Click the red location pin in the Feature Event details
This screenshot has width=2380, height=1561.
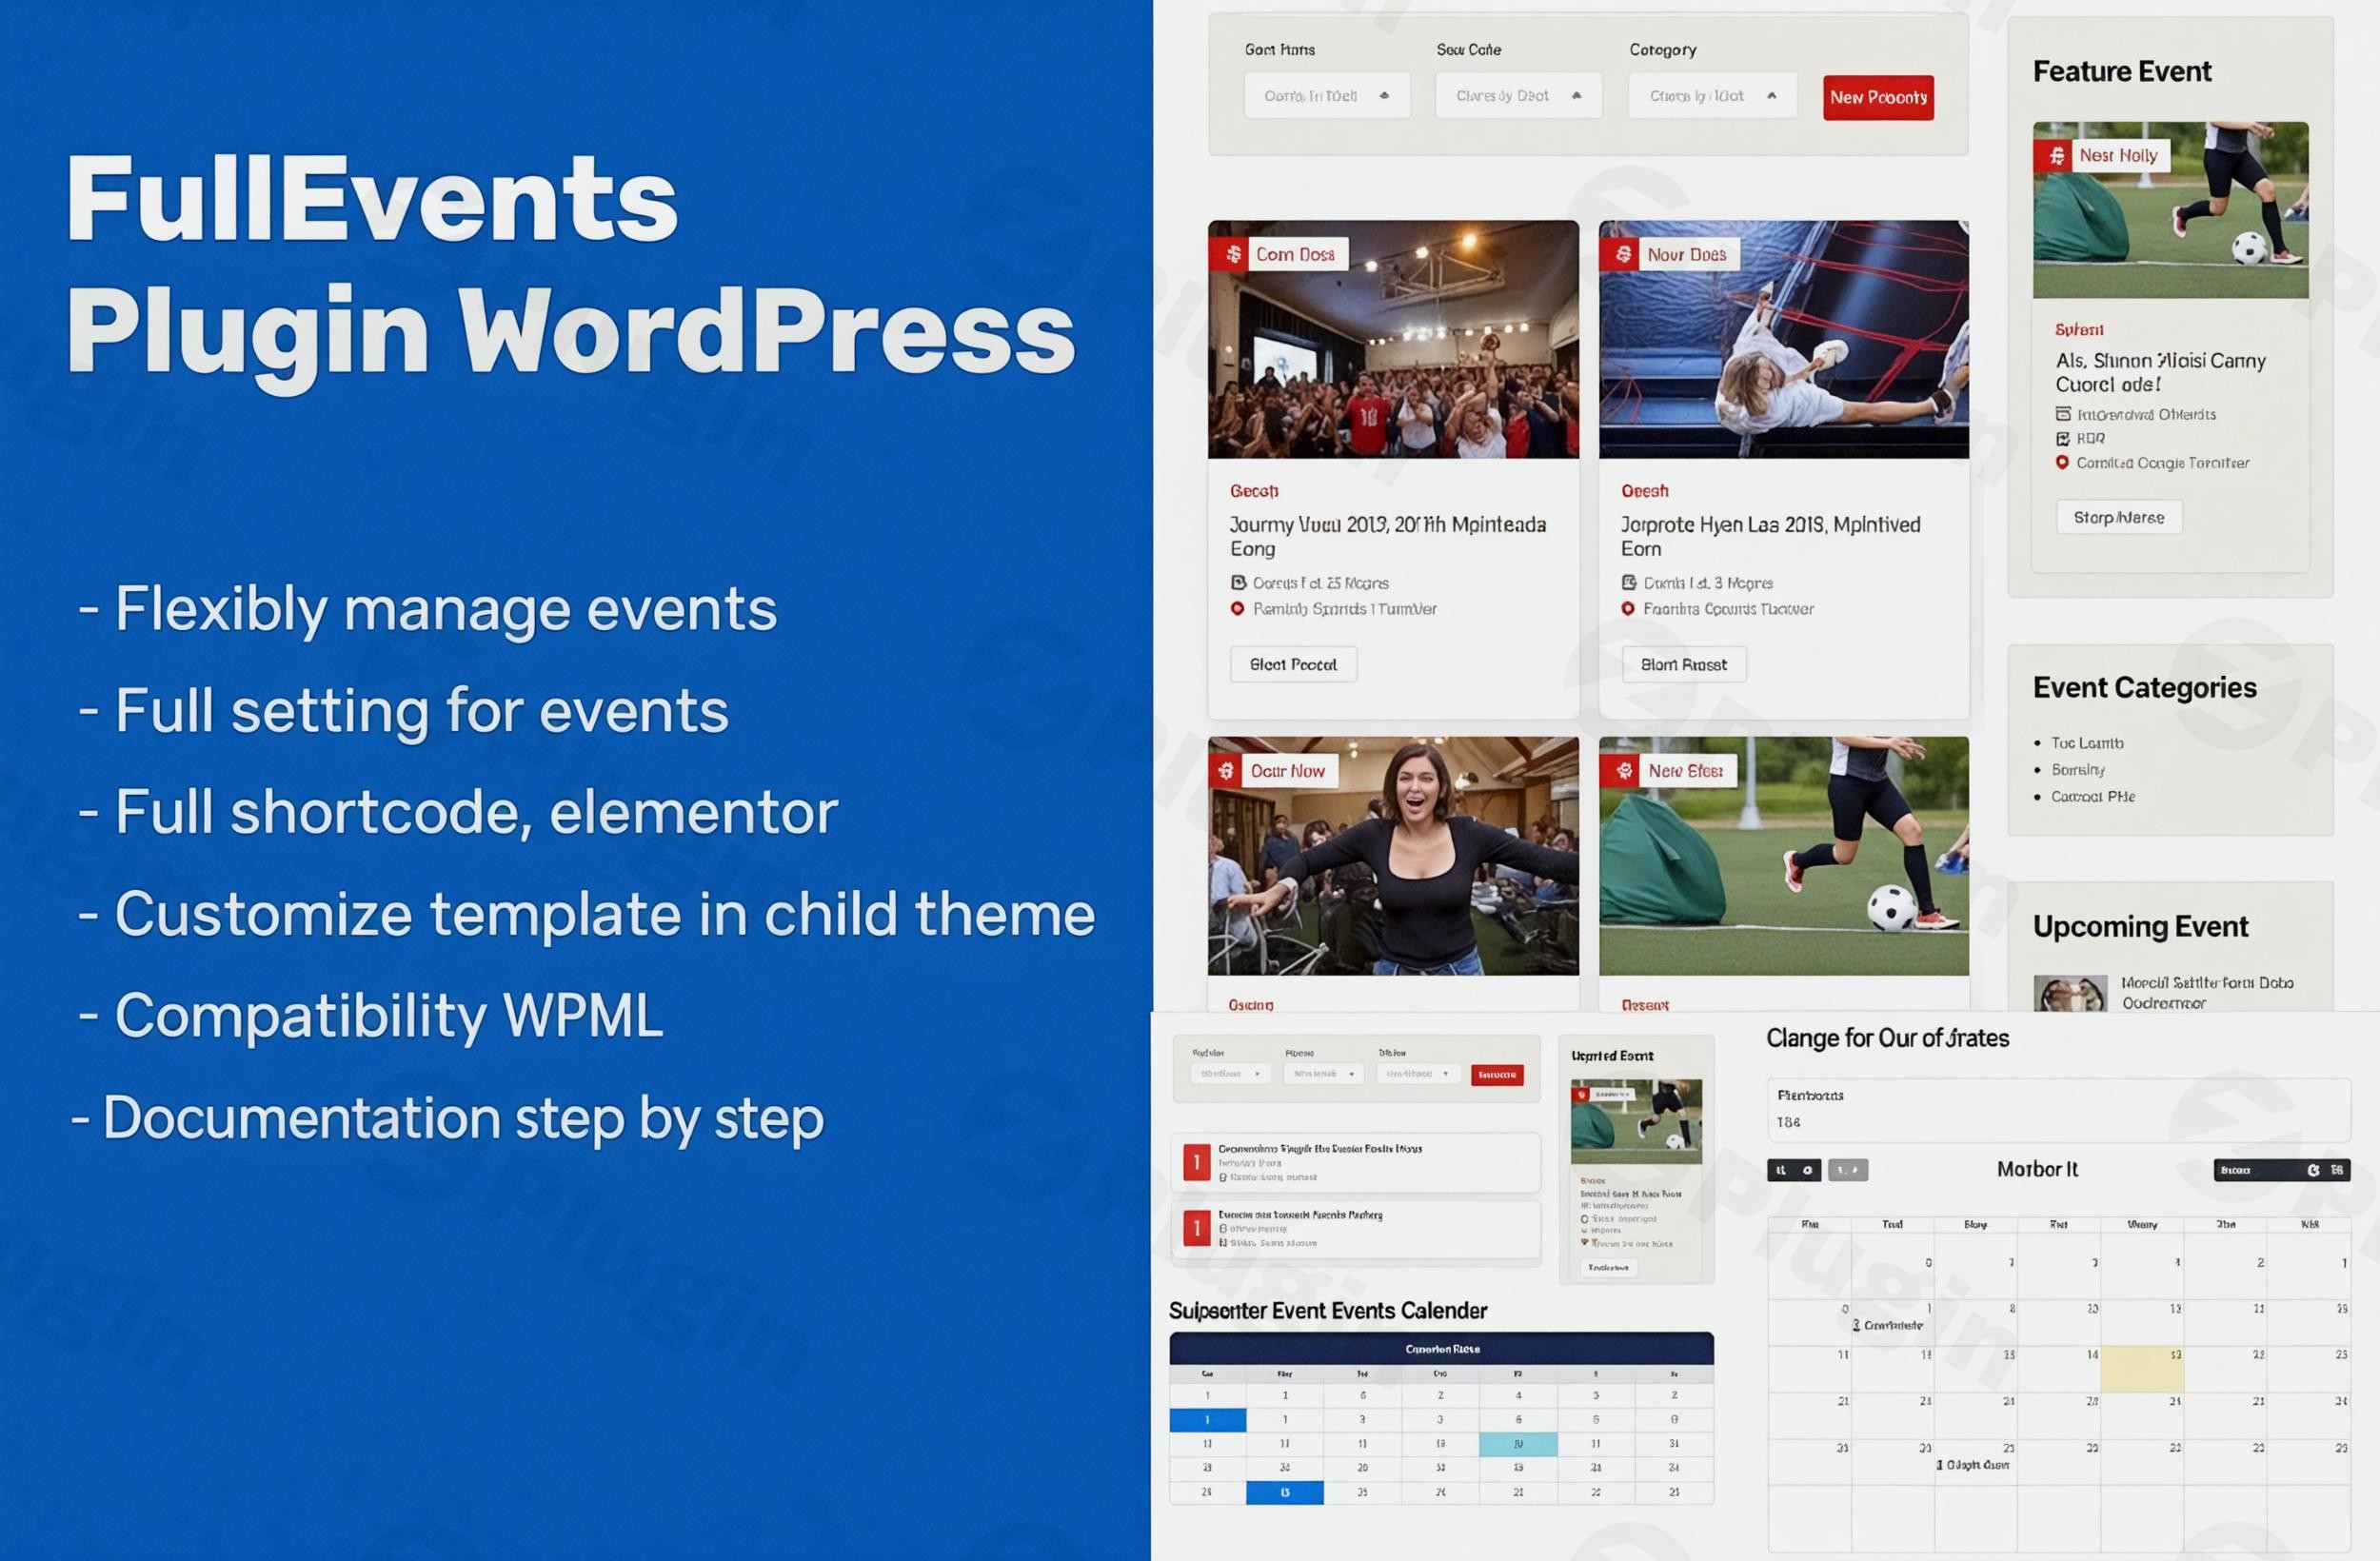(x=2062, y=462)
